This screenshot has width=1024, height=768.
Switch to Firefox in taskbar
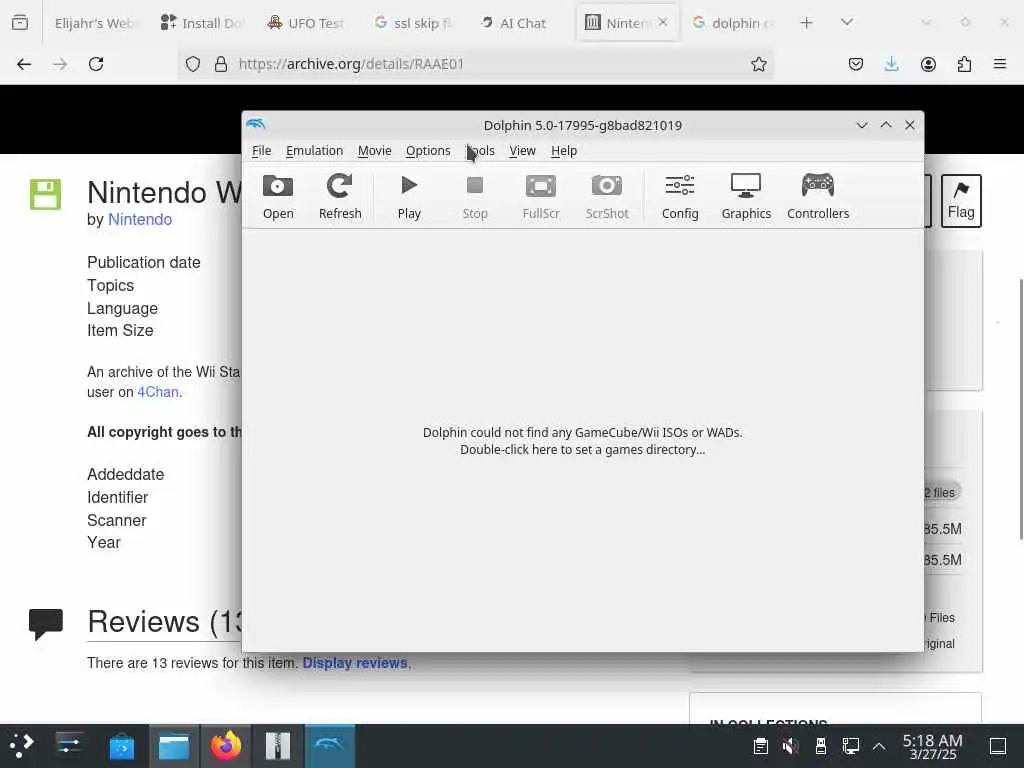226,746
